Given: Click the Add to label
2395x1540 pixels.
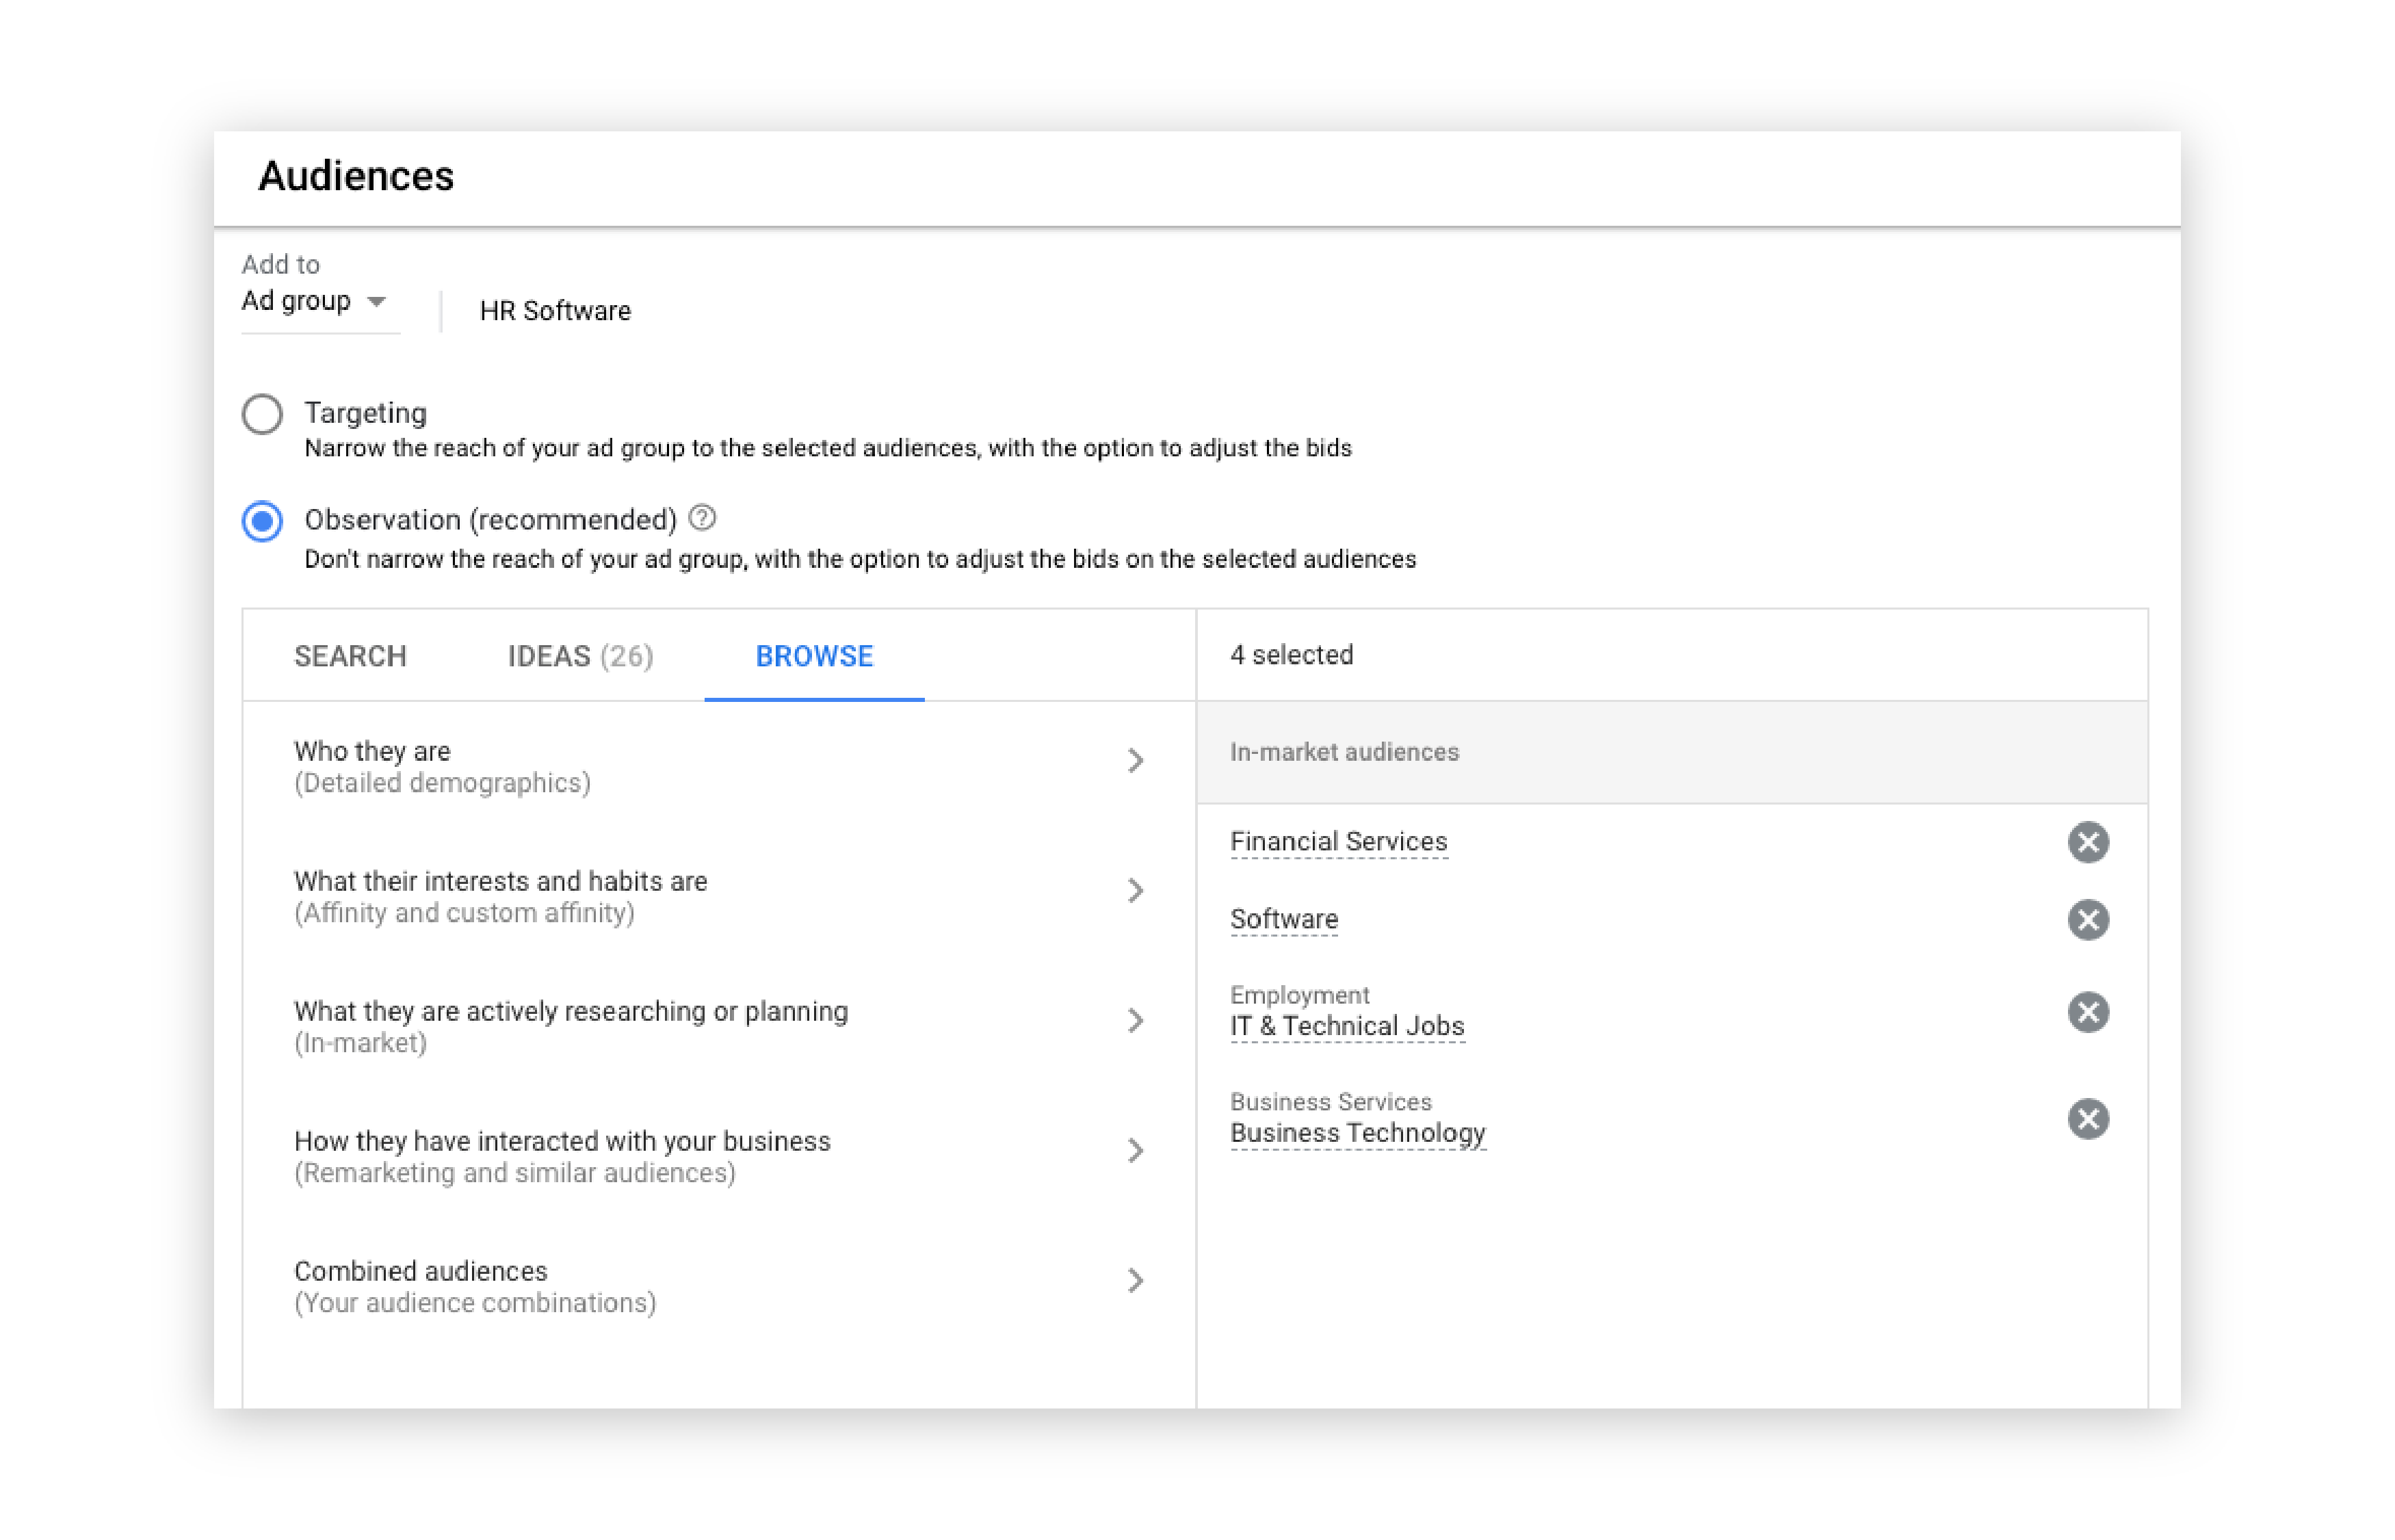Looking at the screenshot, I should click(x=280, y=264).
